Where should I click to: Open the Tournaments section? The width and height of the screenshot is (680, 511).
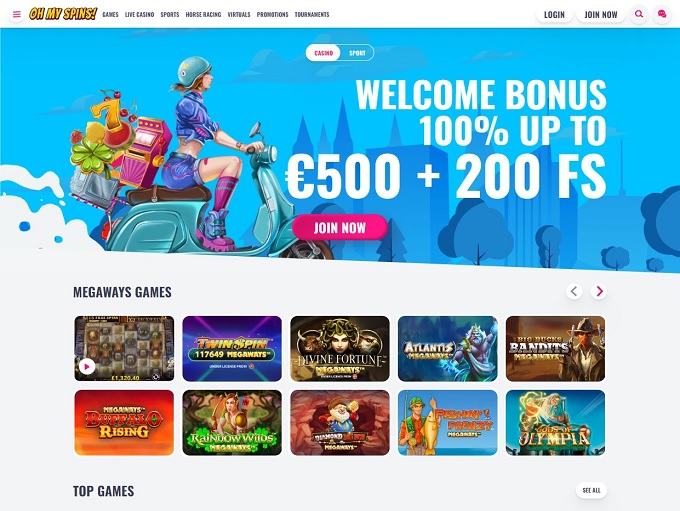312,14
